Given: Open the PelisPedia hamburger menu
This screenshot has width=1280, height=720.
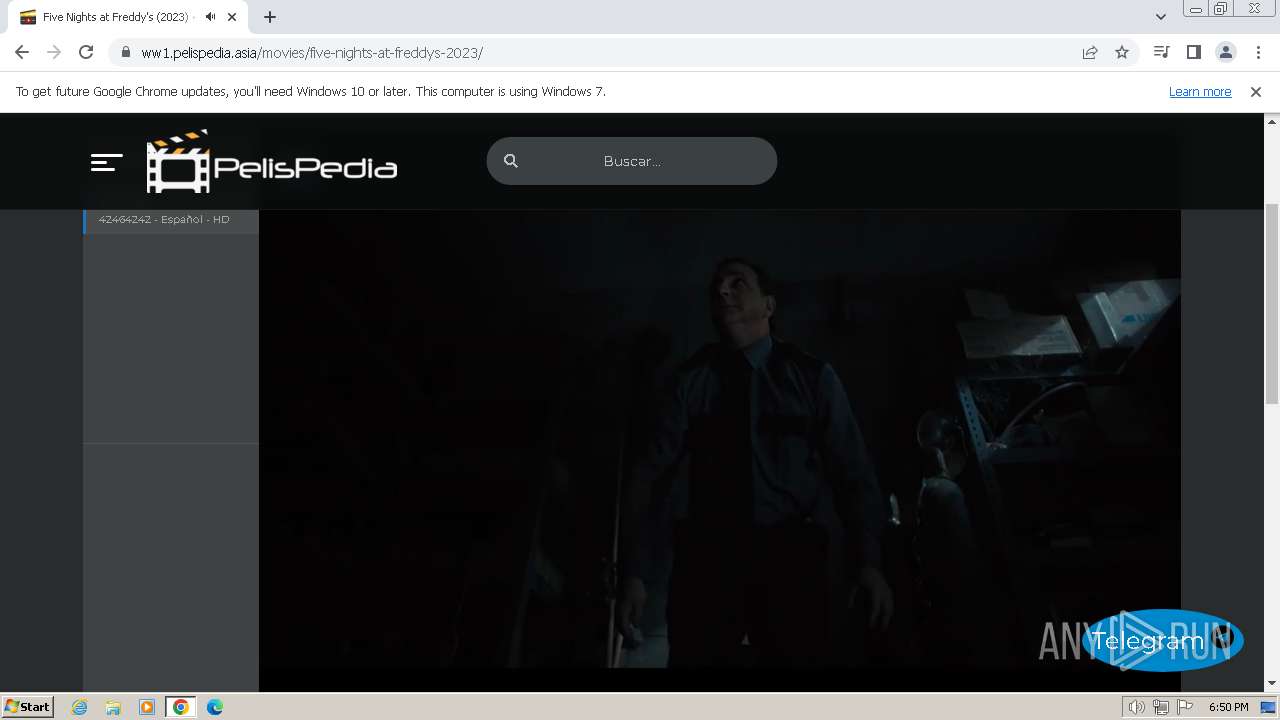Looking at the screenshot, I should (x=106, y=162).
